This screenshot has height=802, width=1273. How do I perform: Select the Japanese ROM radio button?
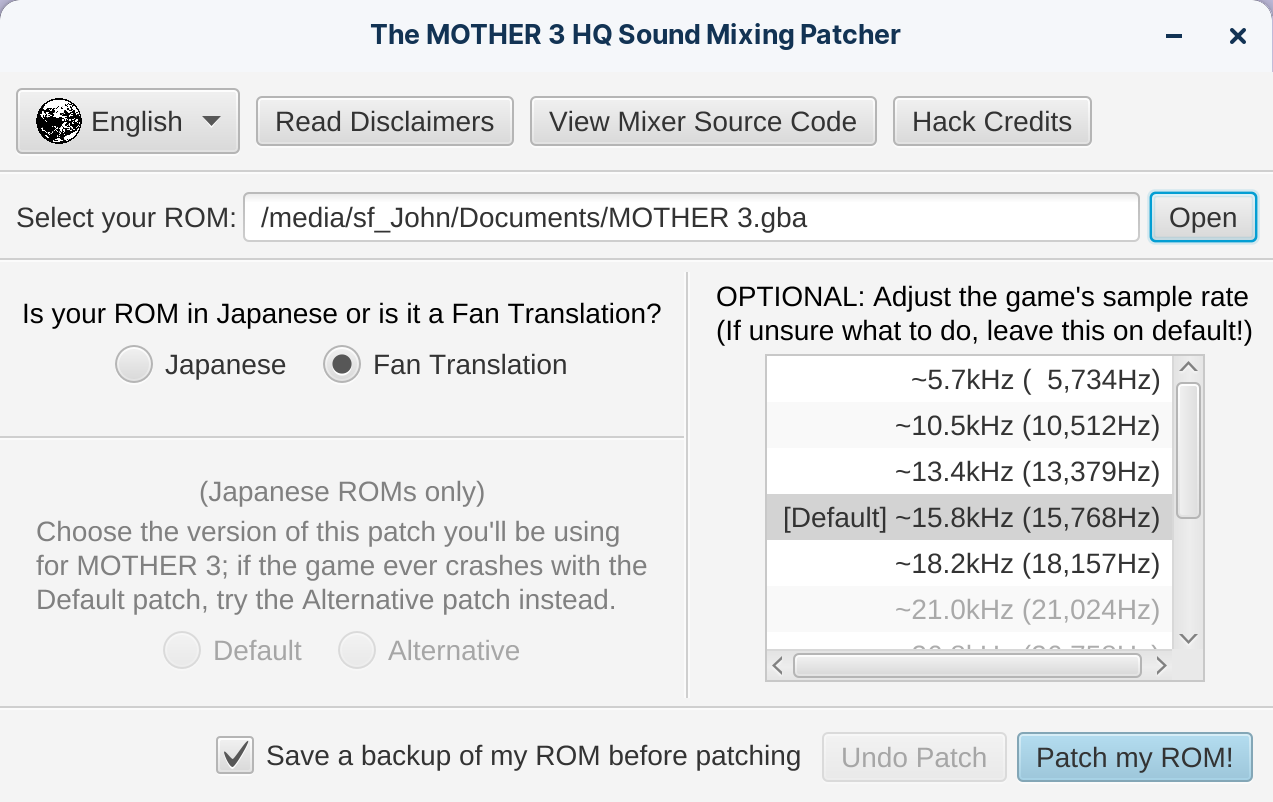134,365
